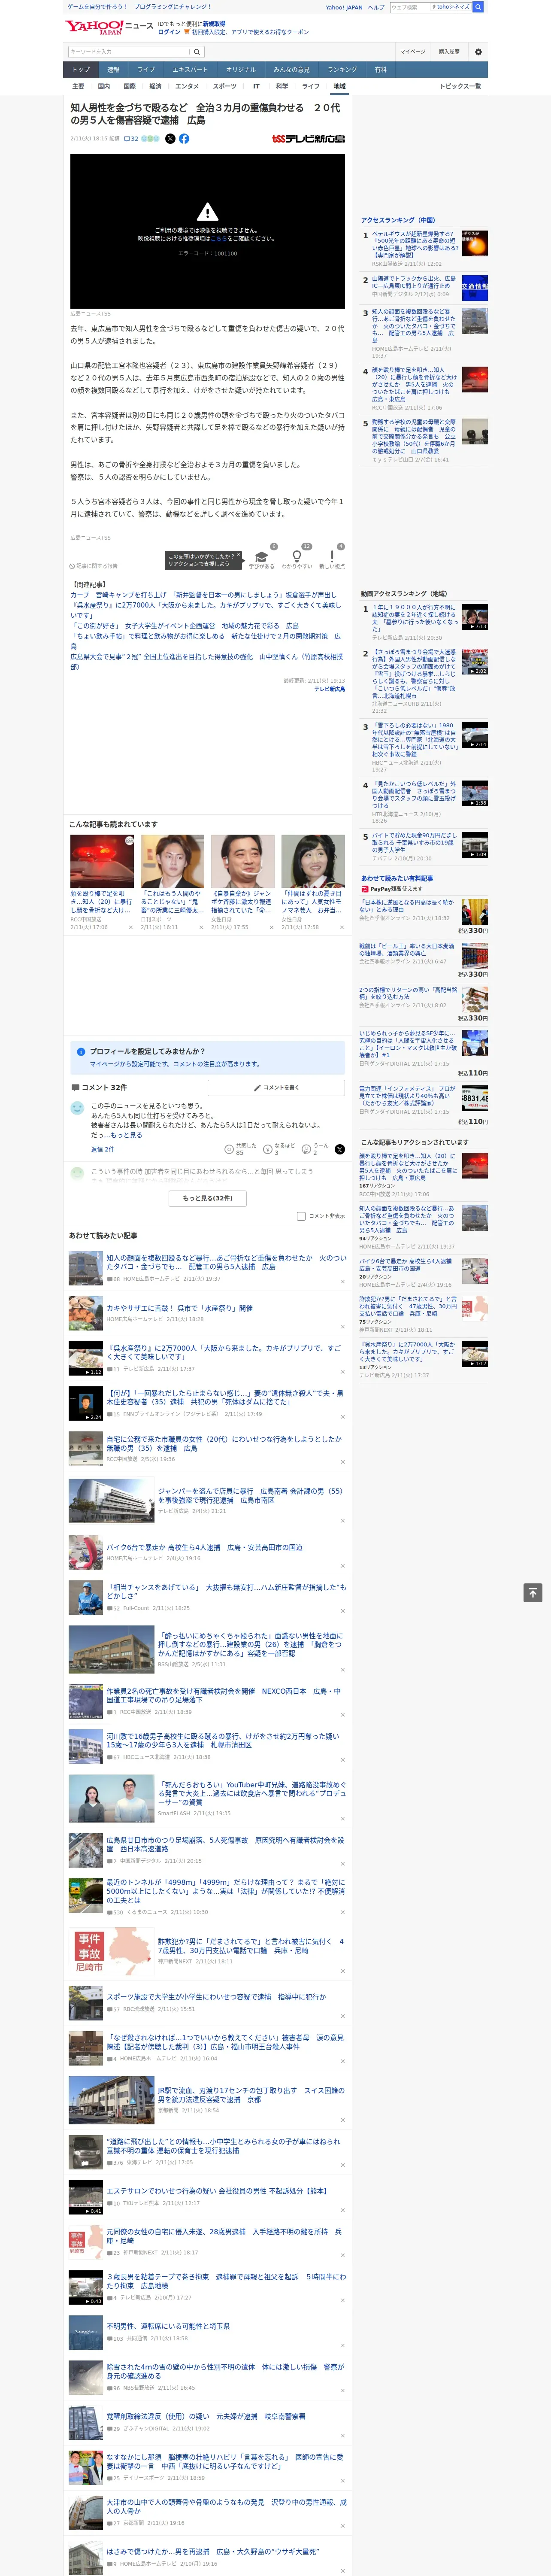The height and width of the screenshot is (2576, 551).
Task: Open video ranking item 1年に19000人が行方不明
Action: (415, 618)
